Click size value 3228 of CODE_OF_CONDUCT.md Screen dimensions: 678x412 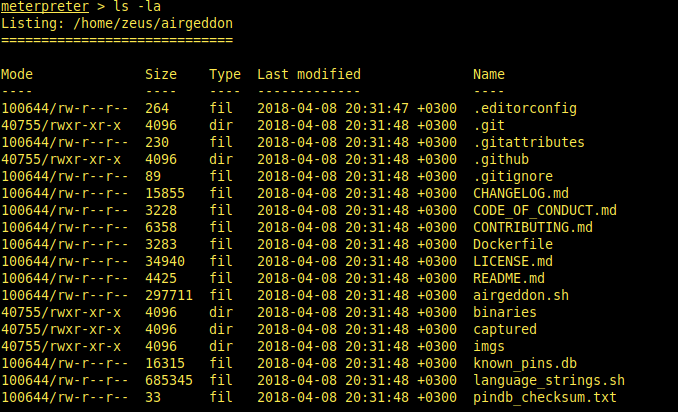pyautogui.click(x=161, y=211)
